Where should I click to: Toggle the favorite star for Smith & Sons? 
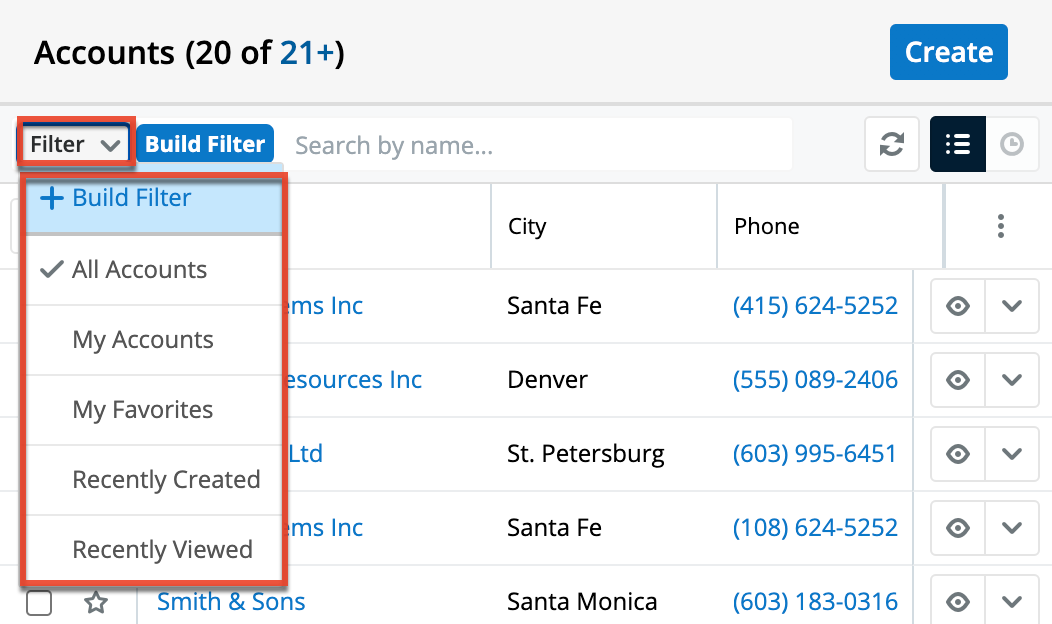[96, 602]
